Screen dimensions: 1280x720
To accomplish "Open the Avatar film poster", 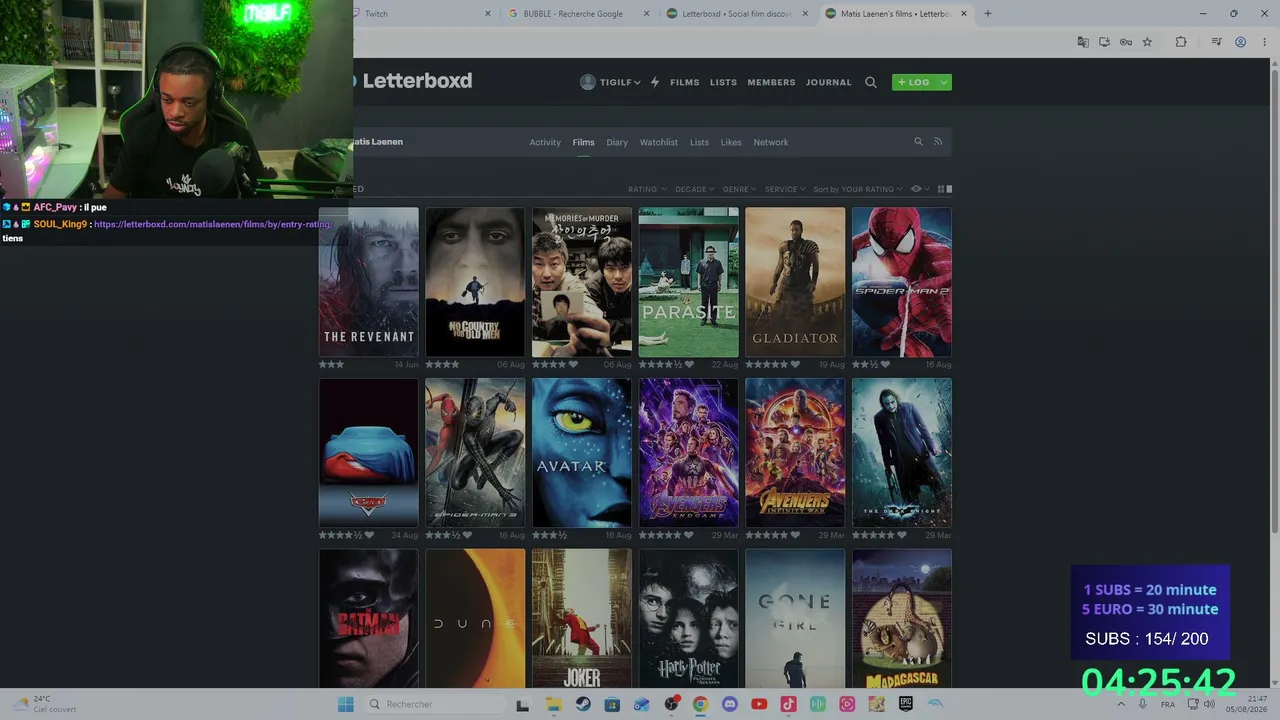I will (582, 453).
